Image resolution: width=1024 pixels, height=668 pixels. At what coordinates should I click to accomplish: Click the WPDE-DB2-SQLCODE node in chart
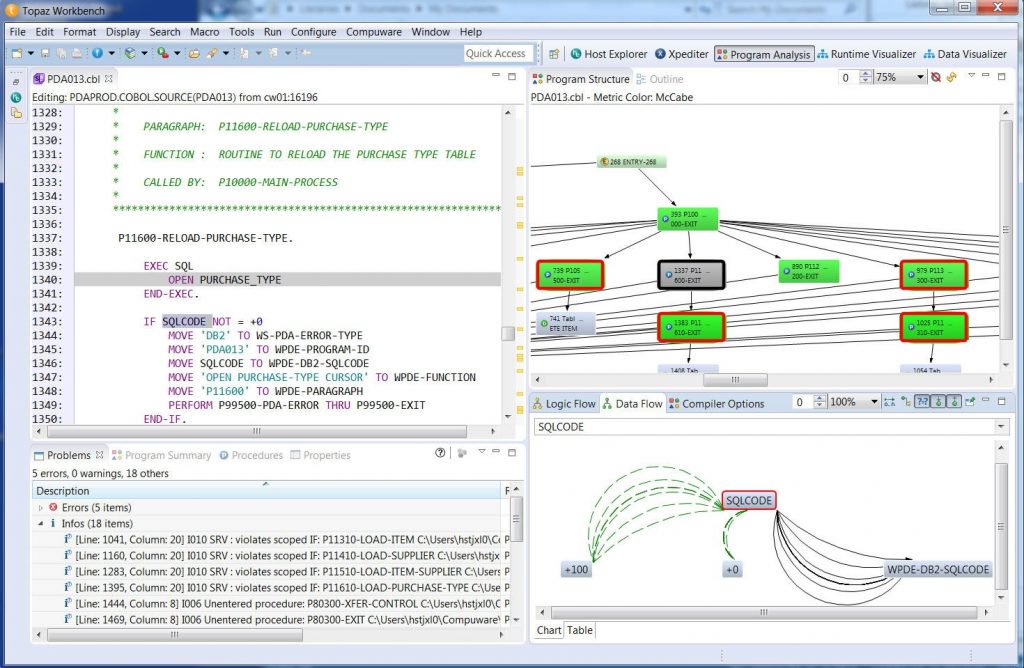(937, 569)
